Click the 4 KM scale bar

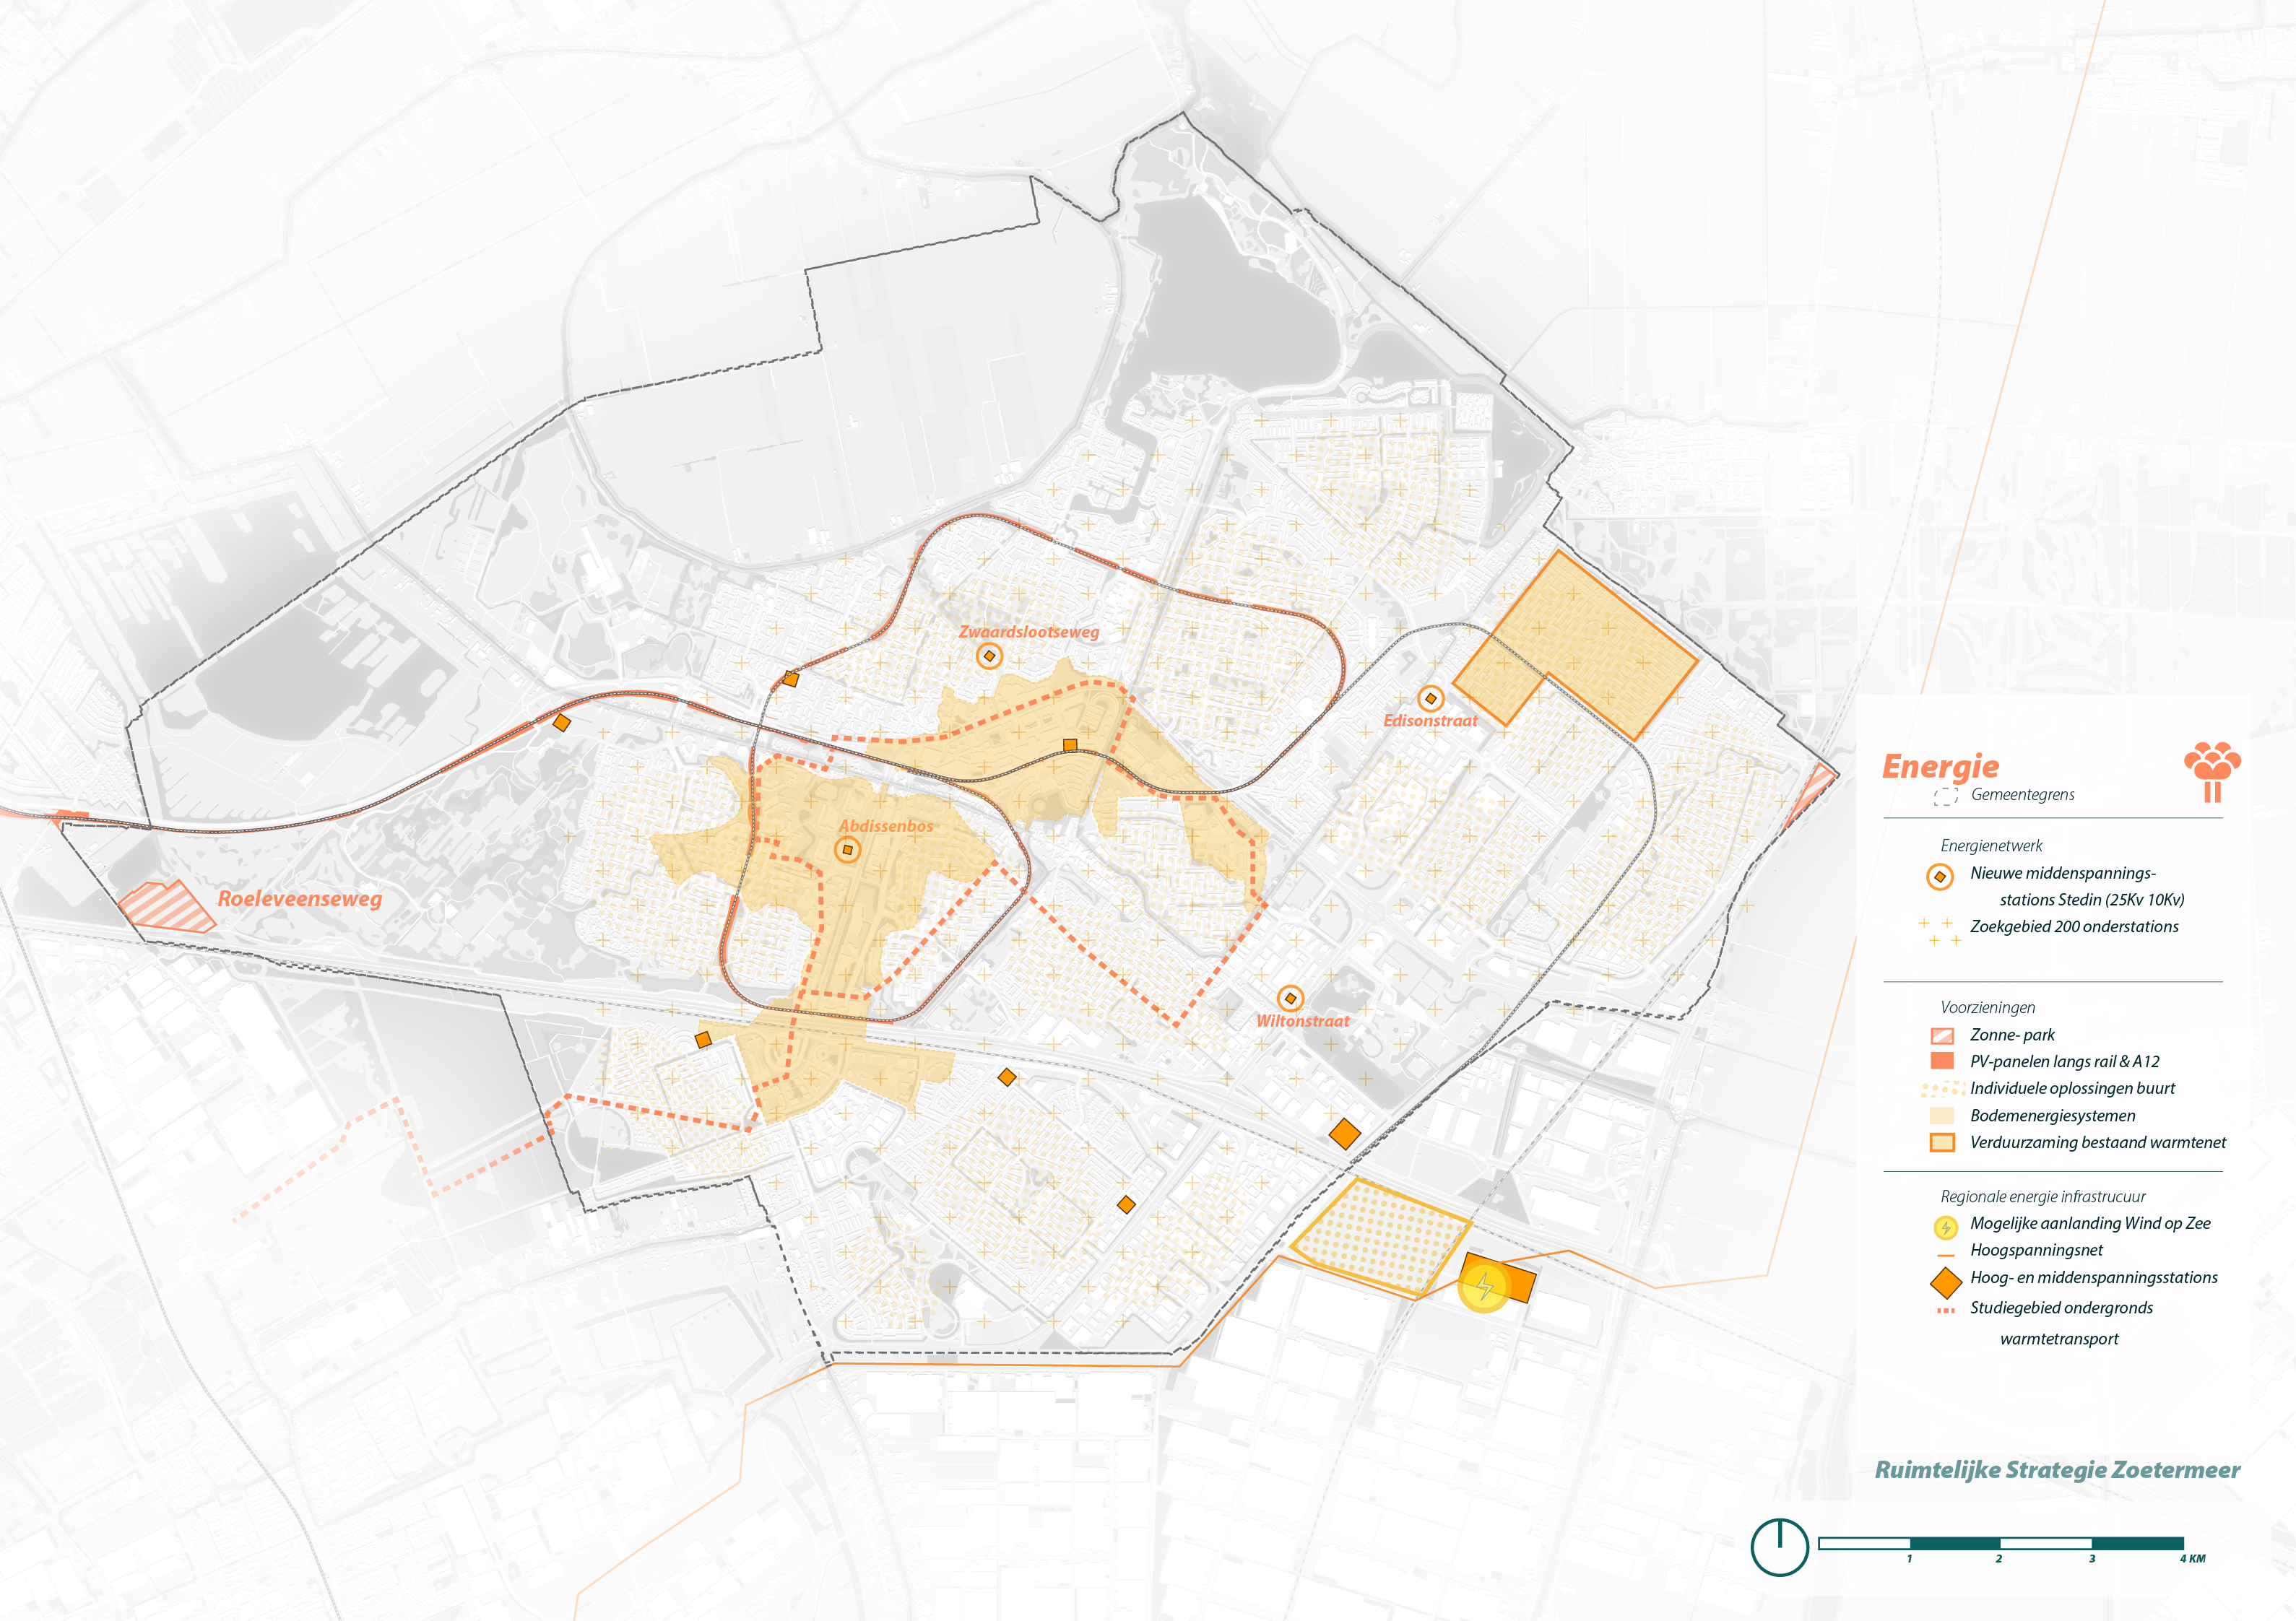click(2000, 1544)
